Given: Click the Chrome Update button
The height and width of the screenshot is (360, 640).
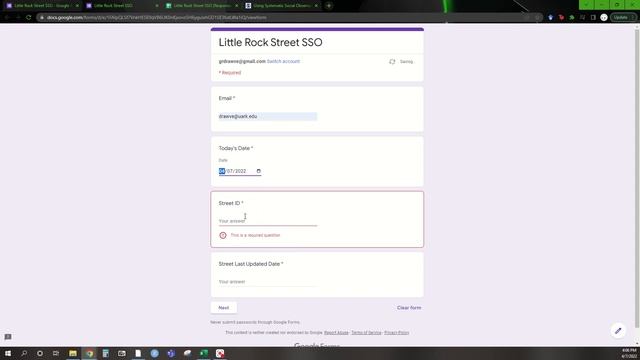Looking at the screenshot, I should click(x=623, y=18).
